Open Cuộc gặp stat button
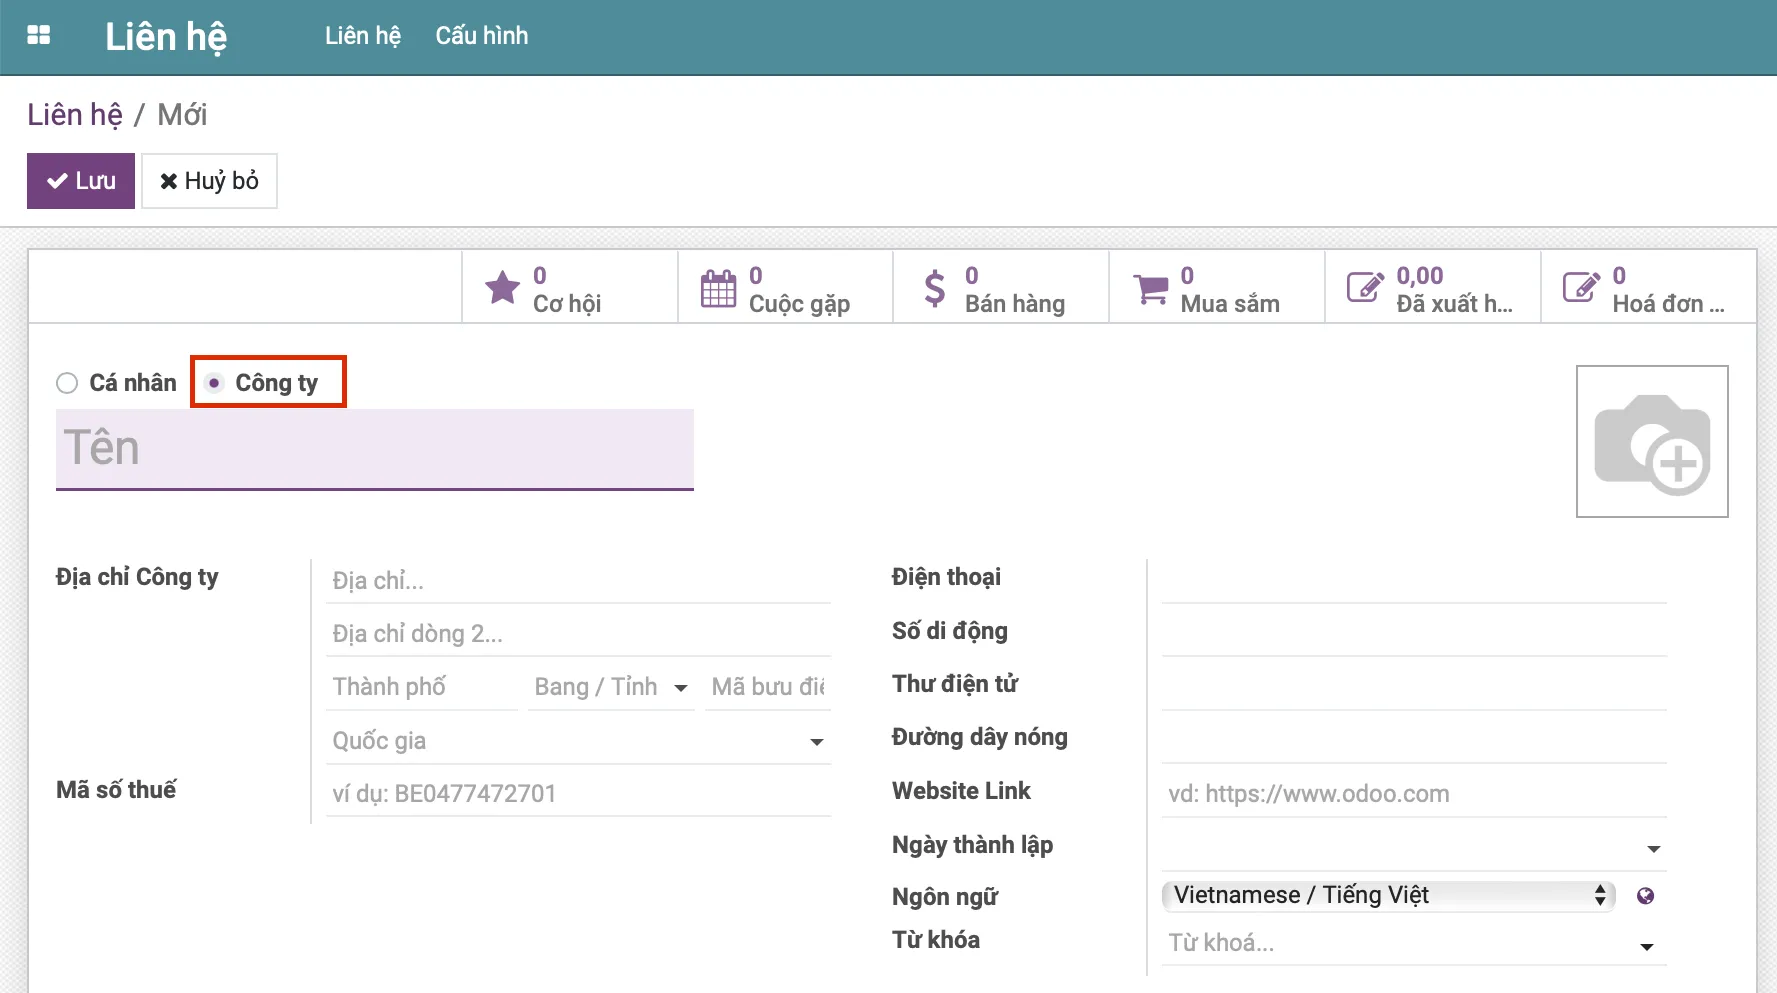This screenshot has height=993, width=1777. pyautogui.click(x=786, y=287)
